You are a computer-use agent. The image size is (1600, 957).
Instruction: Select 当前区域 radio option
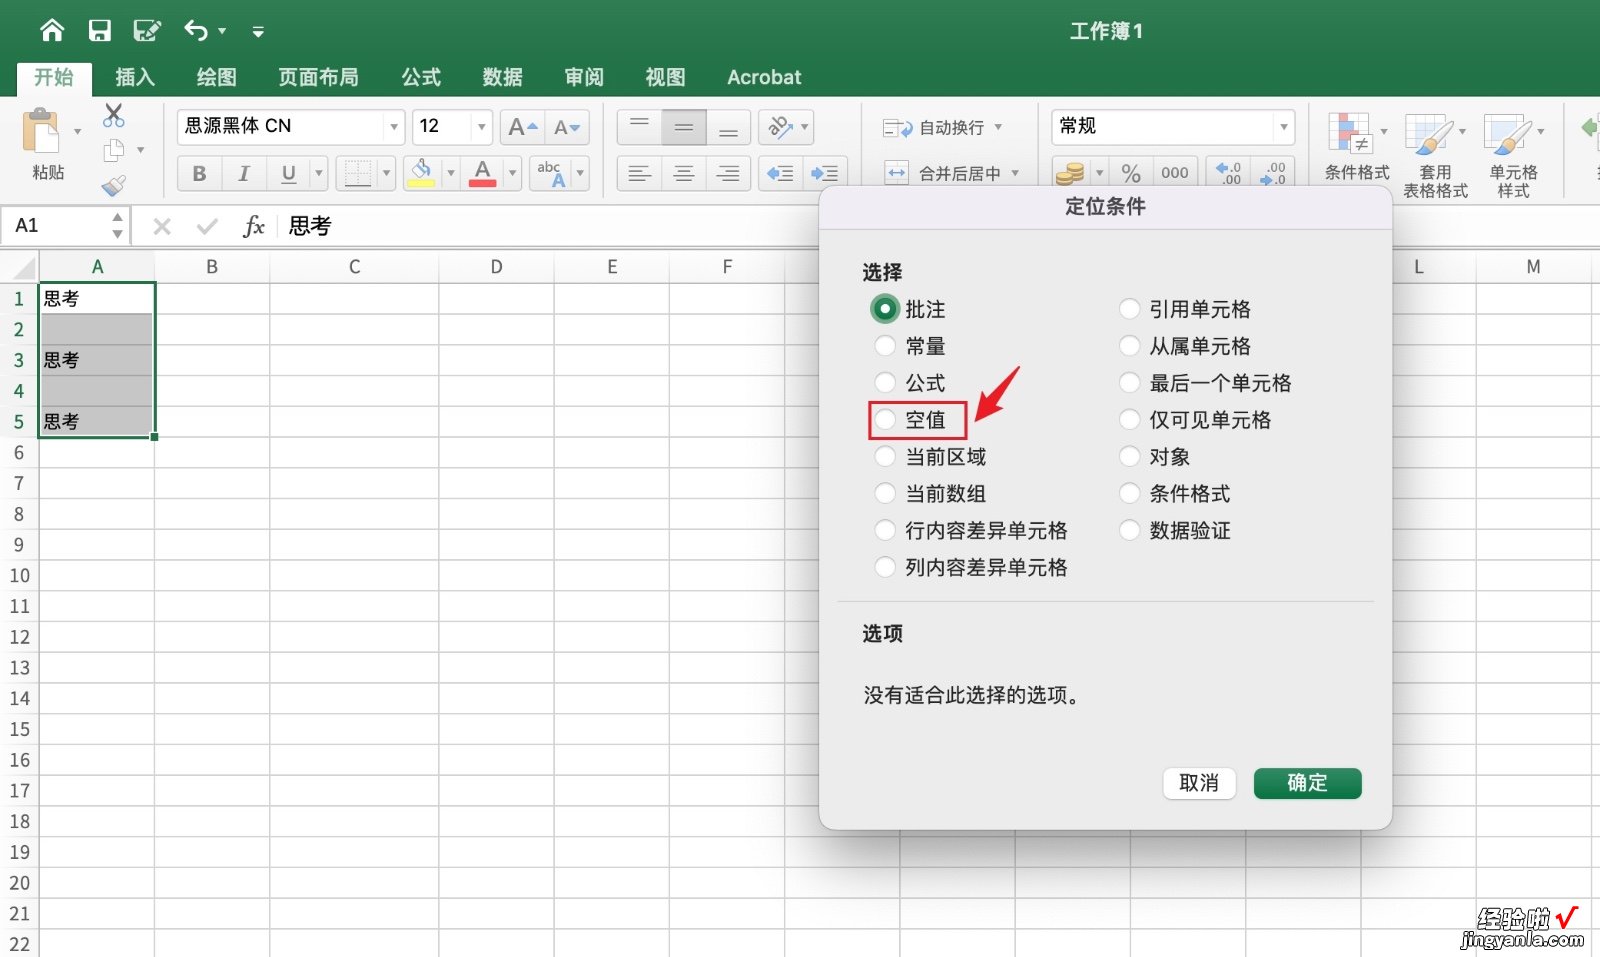point(885,457)
